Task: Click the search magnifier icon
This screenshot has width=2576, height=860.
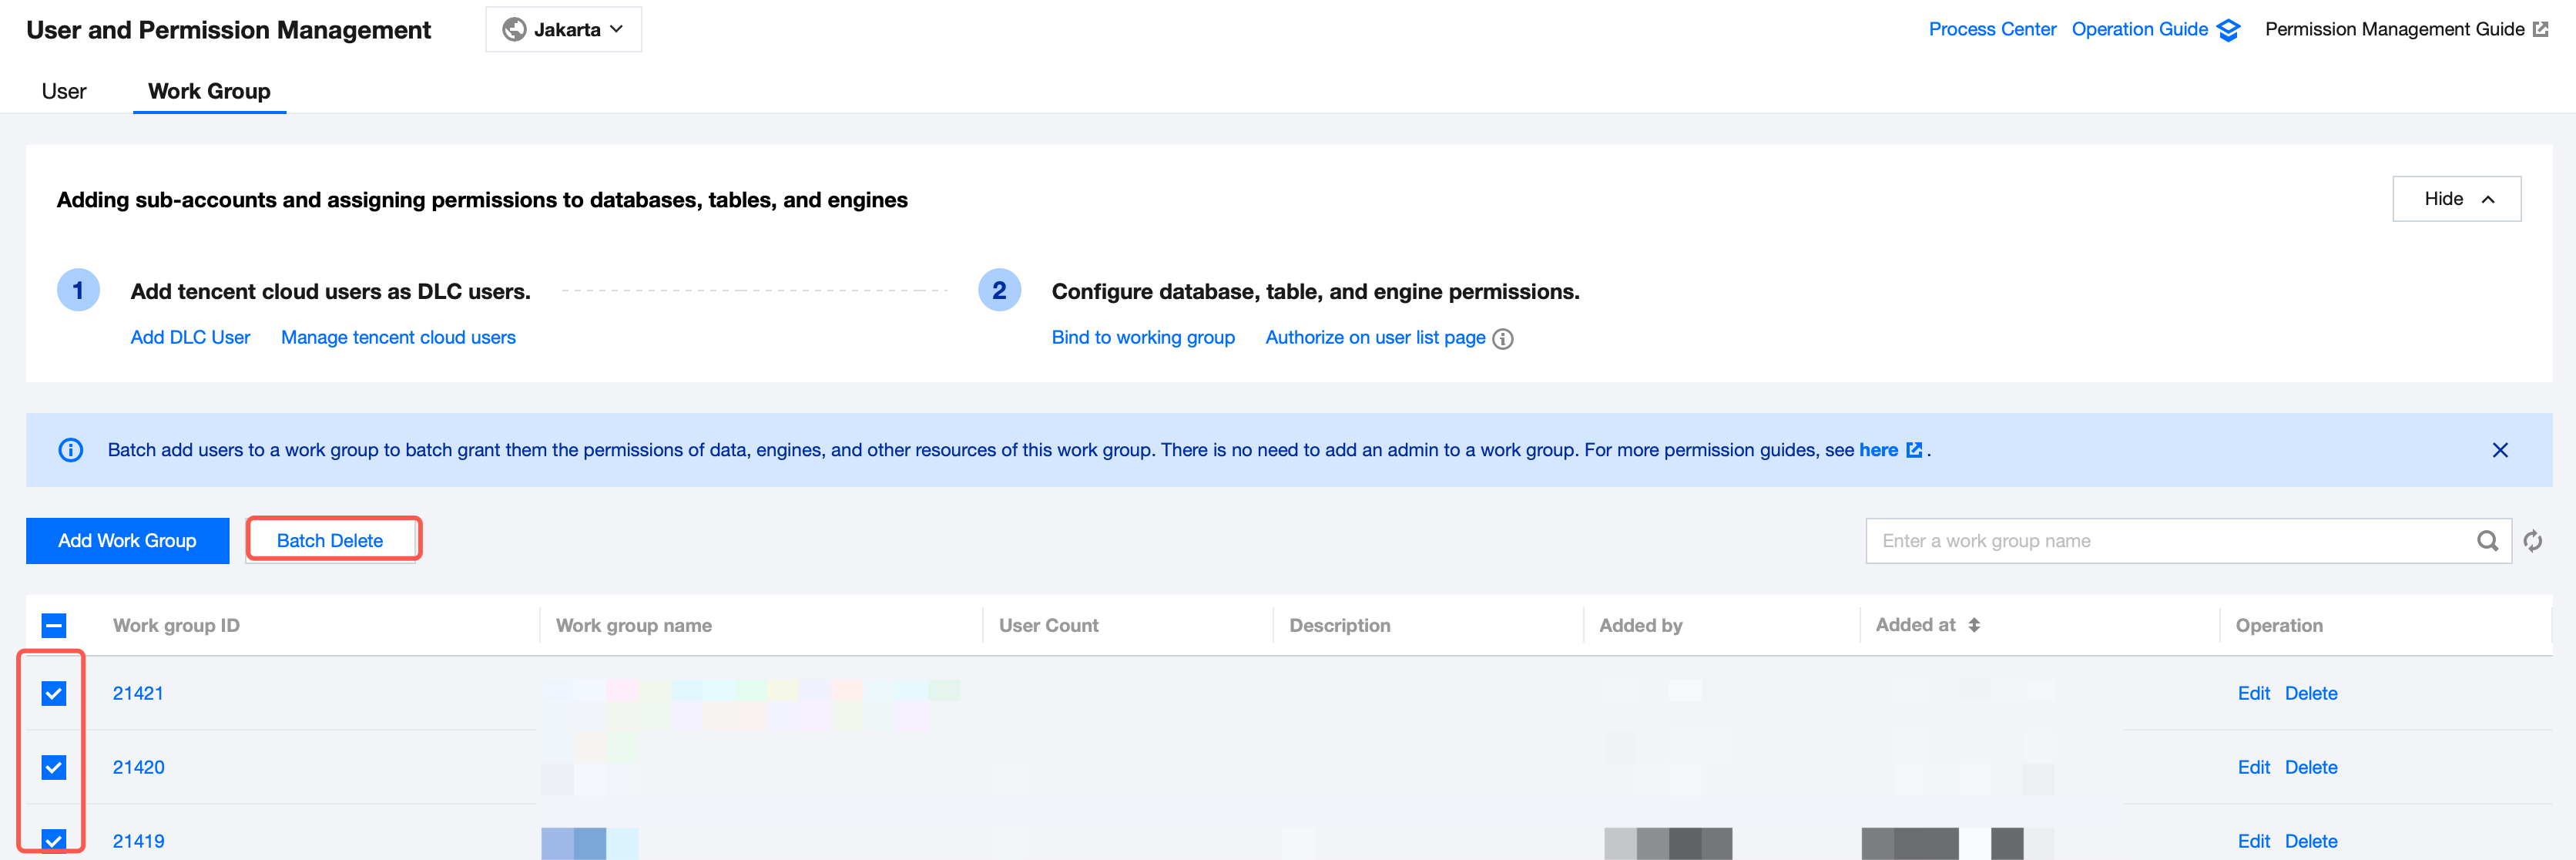Action: pyautogui.click(x=2487, y=541)
